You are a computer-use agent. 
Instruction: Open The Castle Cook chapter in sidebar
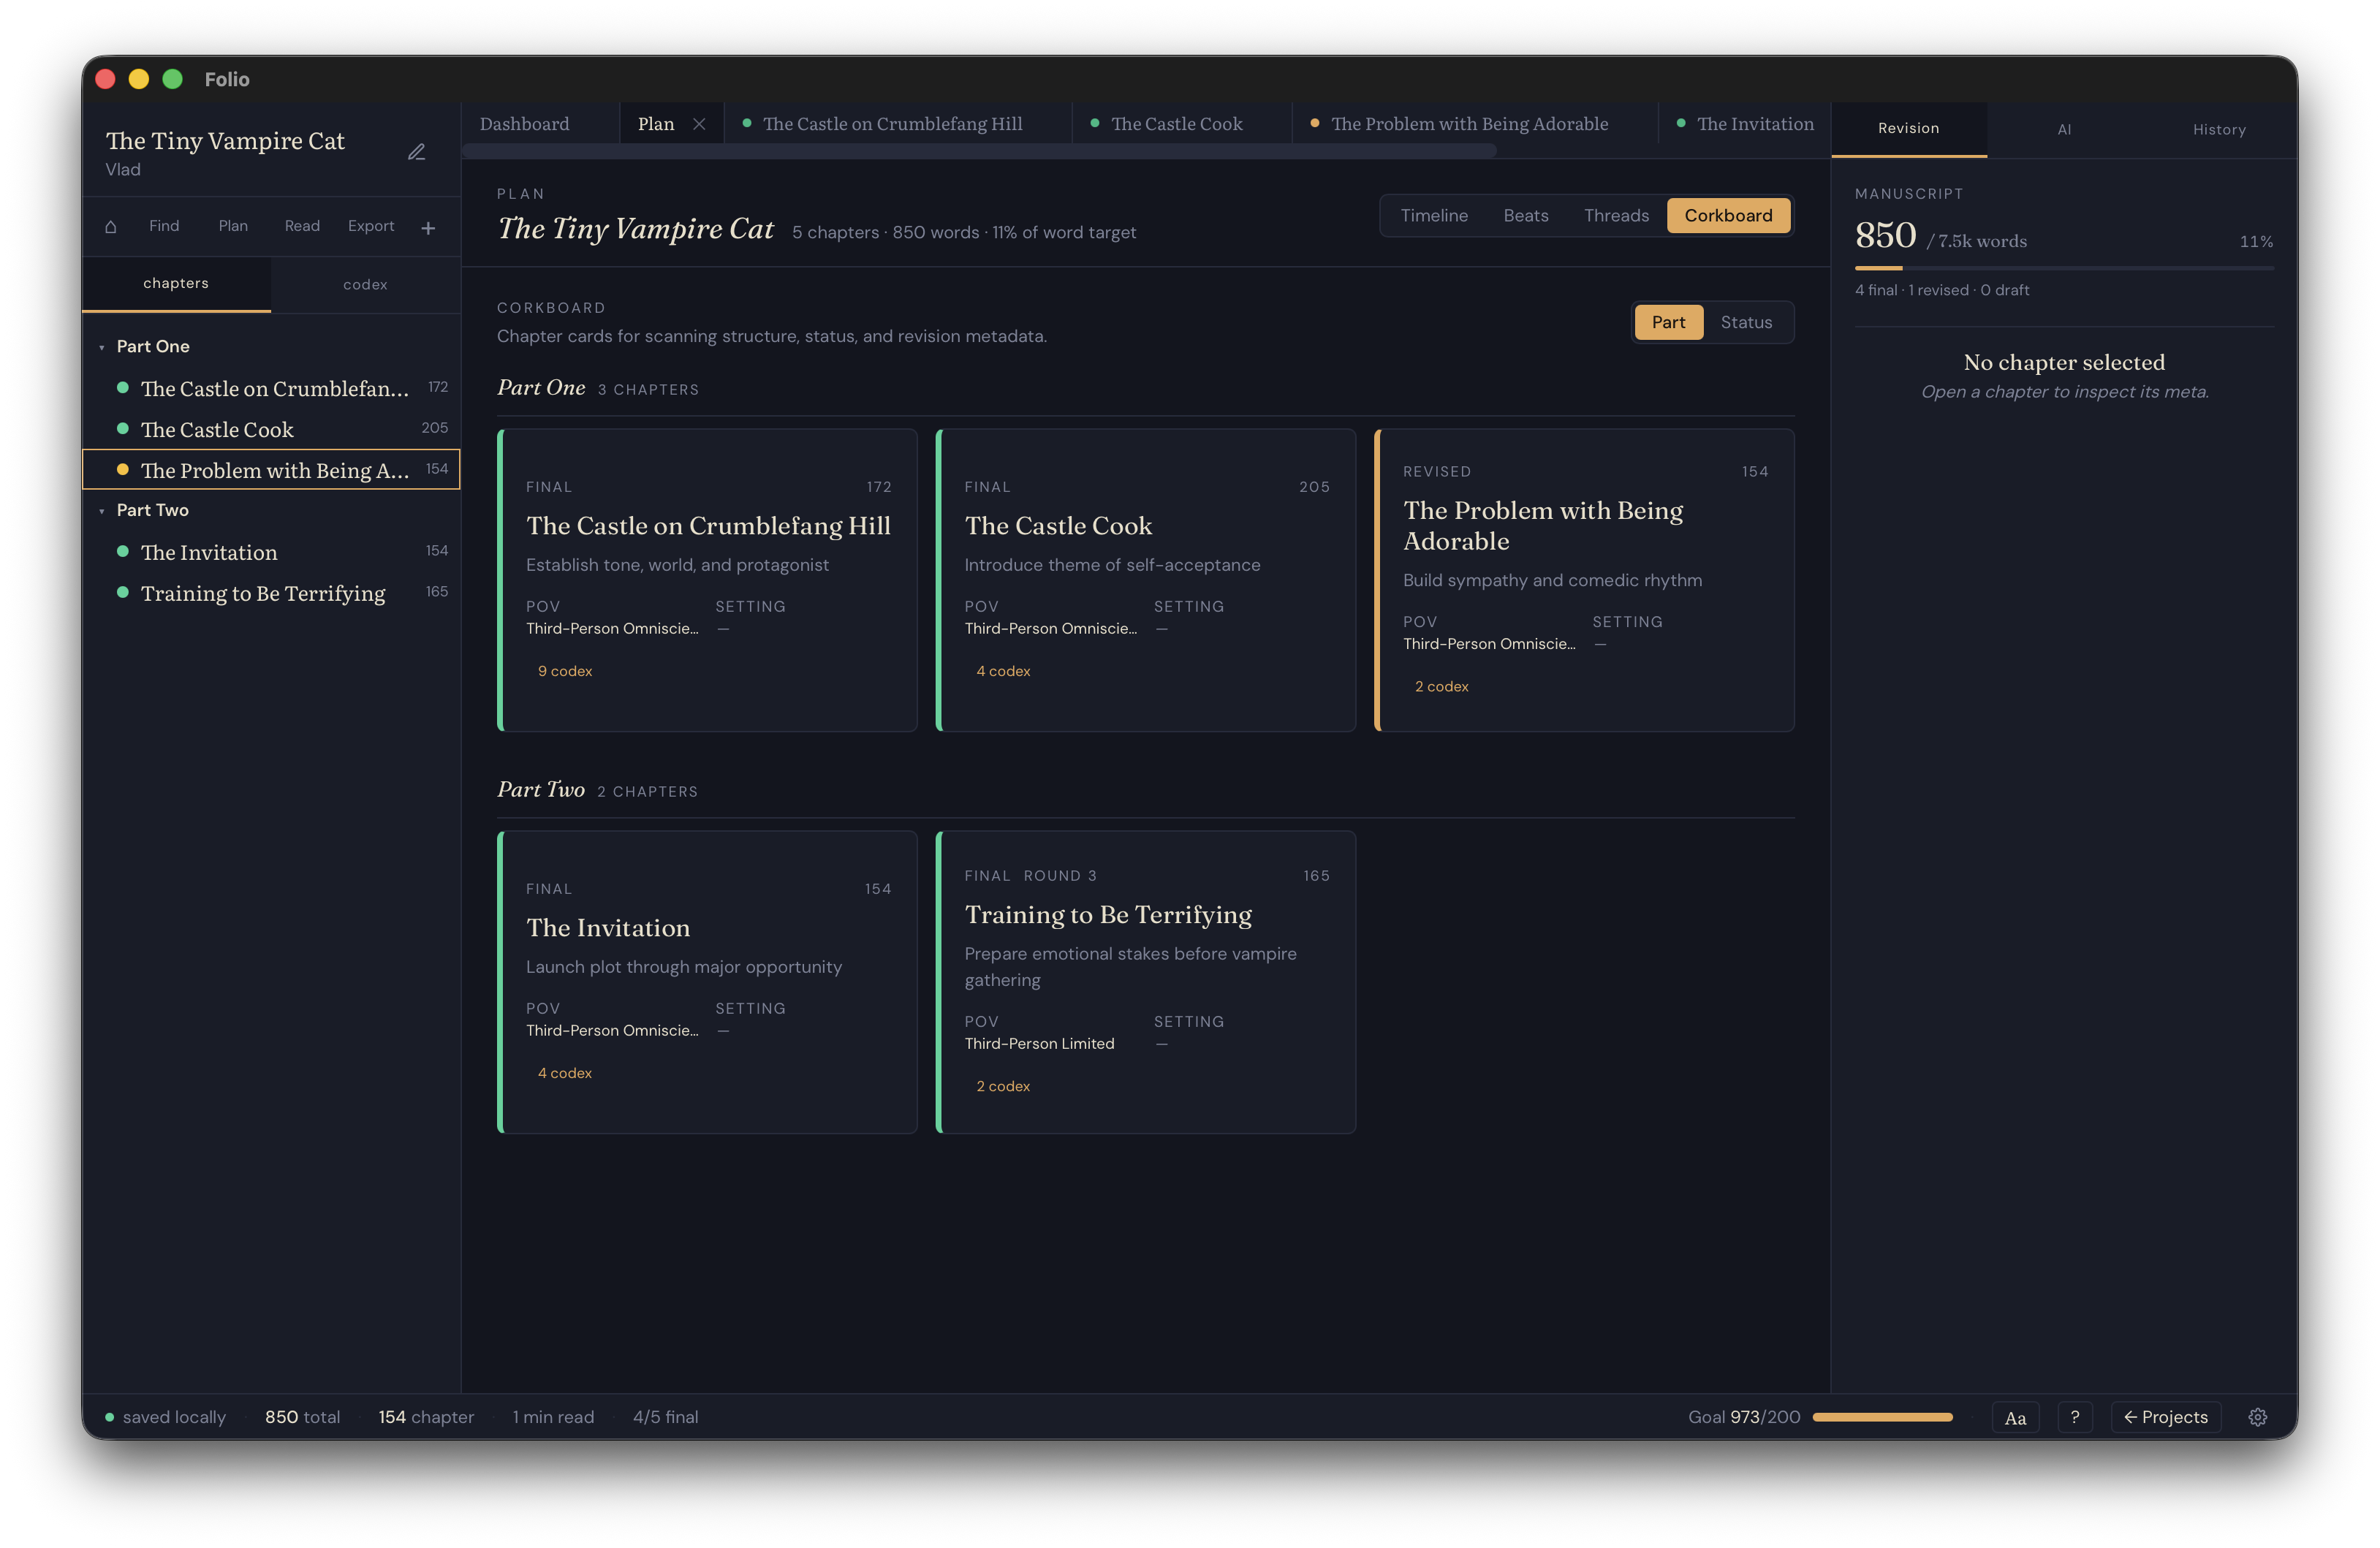click(271, 429)
